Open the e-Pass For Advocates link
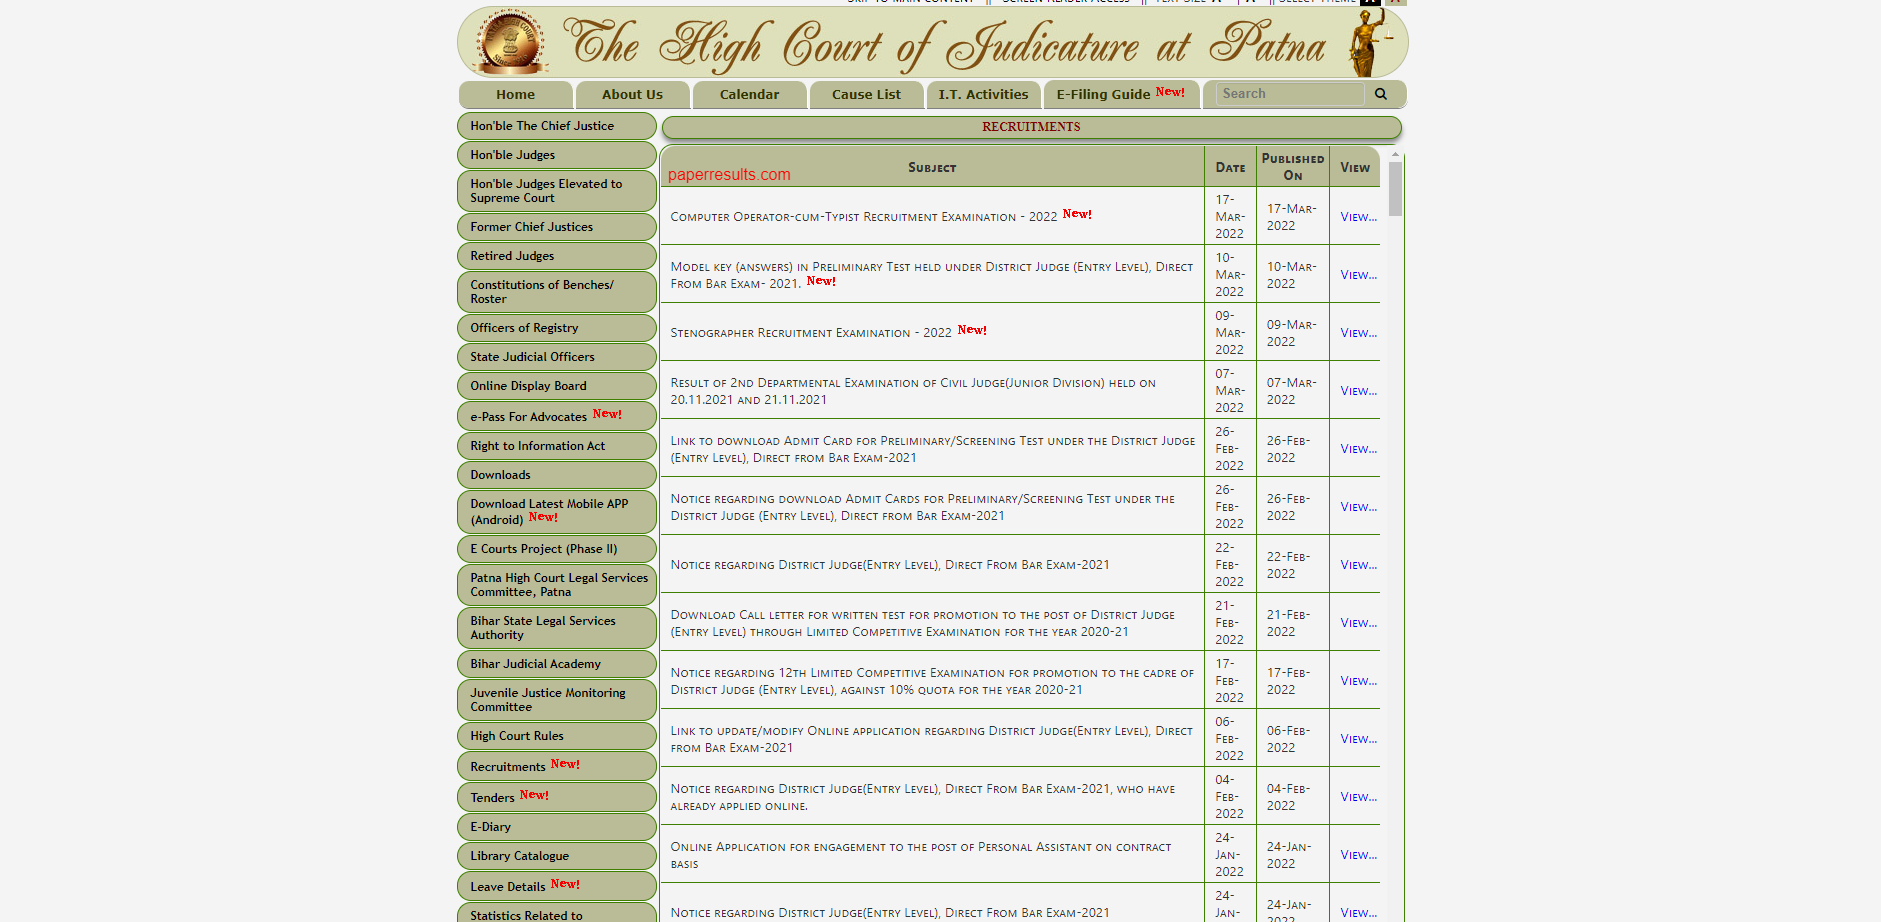Screen dimensions: 1881x922 556,416
